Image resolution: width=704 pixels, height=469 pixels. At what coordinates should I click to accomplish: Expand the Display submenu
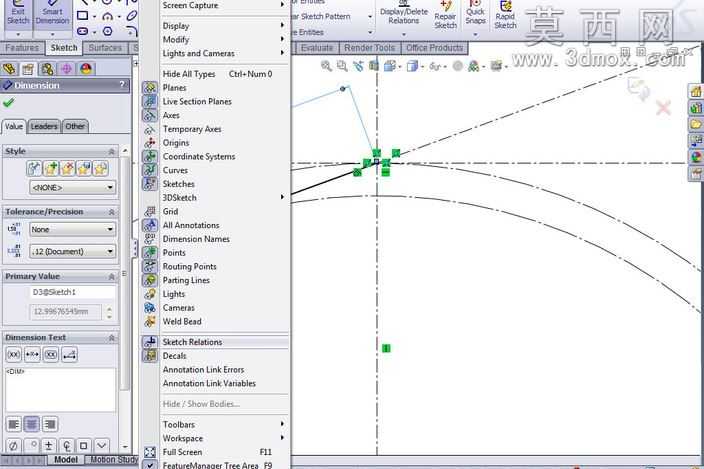215,26
